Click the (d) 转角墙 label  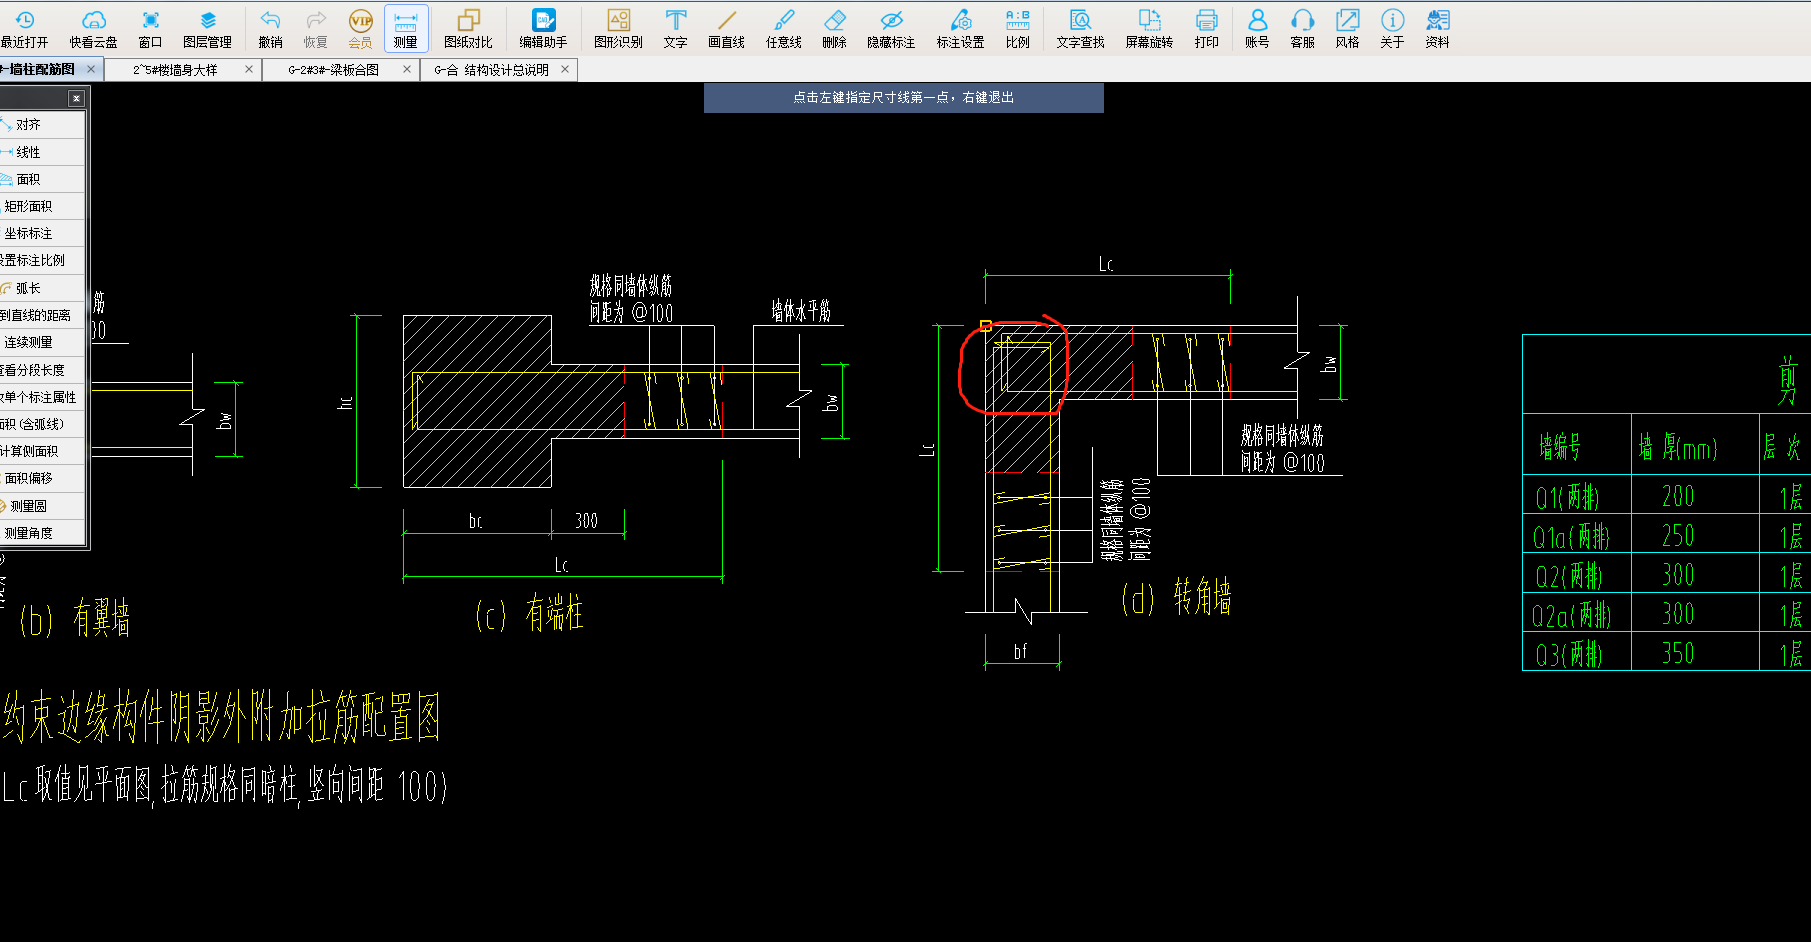point(1176,597)
